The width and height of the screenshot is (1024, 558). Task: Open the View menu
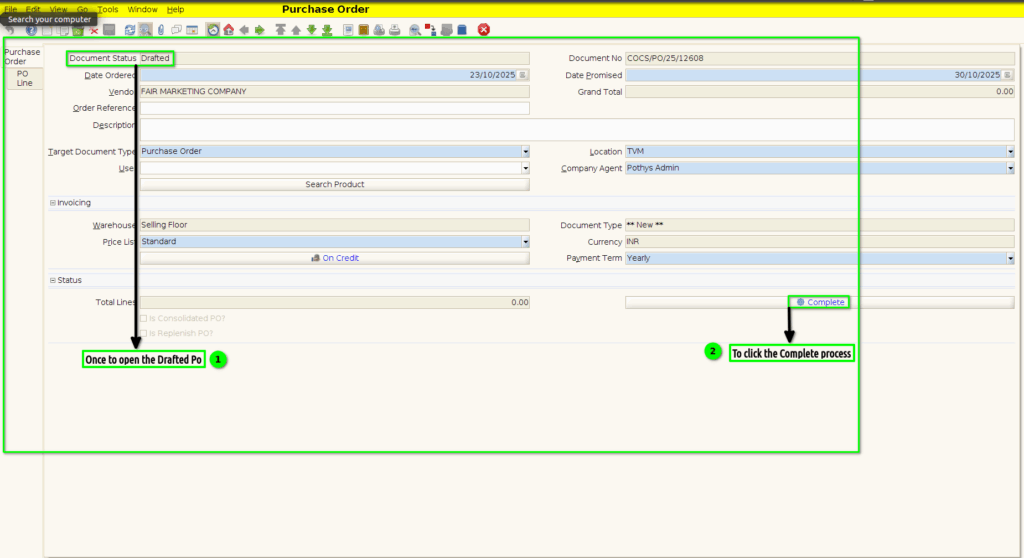click(x=58, y=9)
